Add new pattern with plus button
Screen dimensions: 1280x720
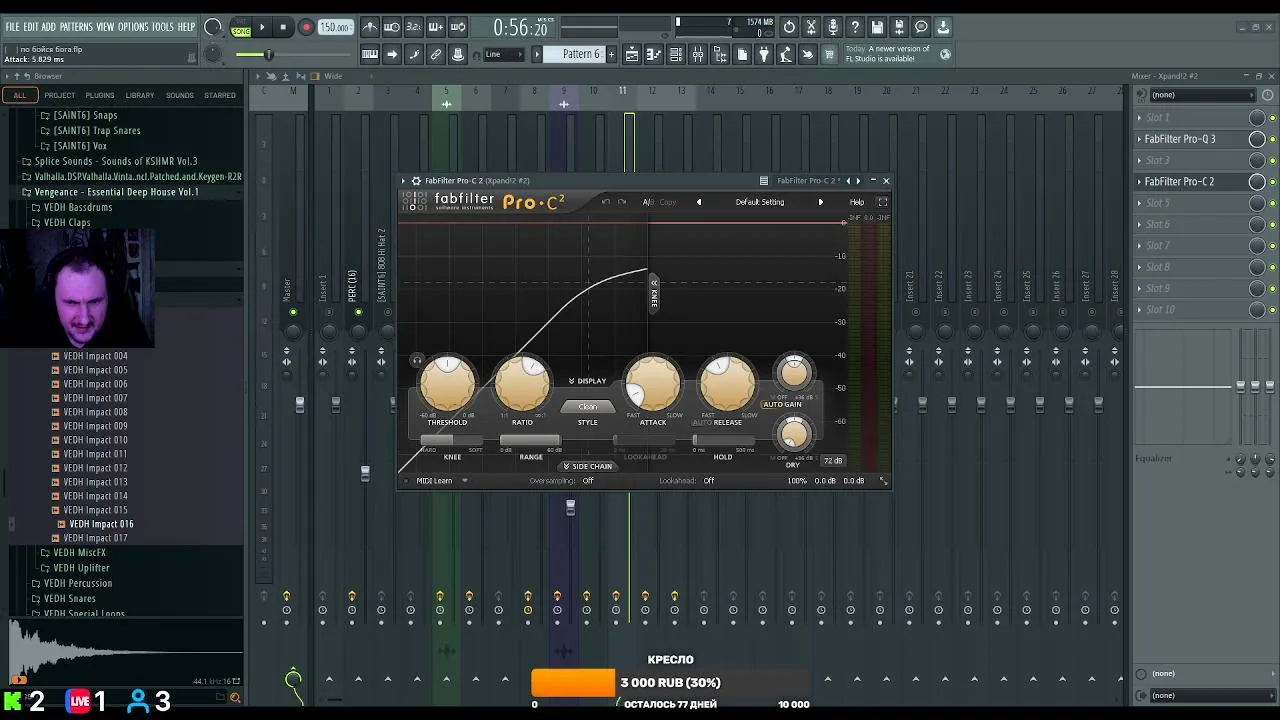coord(613,54)
